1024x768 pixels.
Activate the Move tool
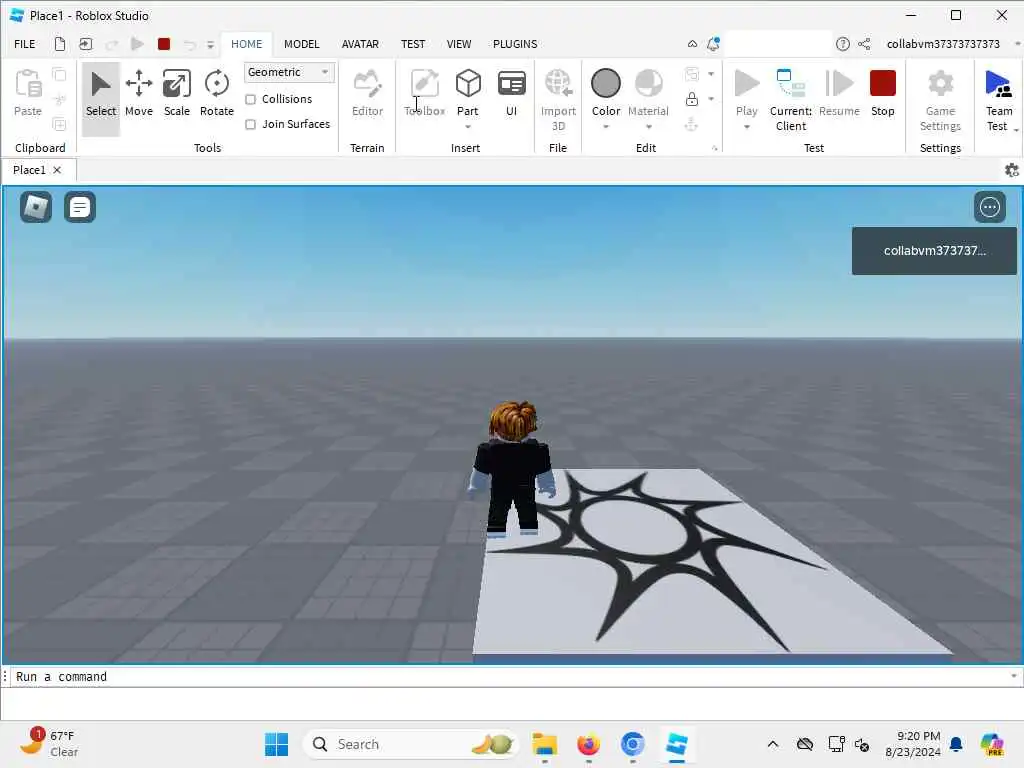(138, 95)
